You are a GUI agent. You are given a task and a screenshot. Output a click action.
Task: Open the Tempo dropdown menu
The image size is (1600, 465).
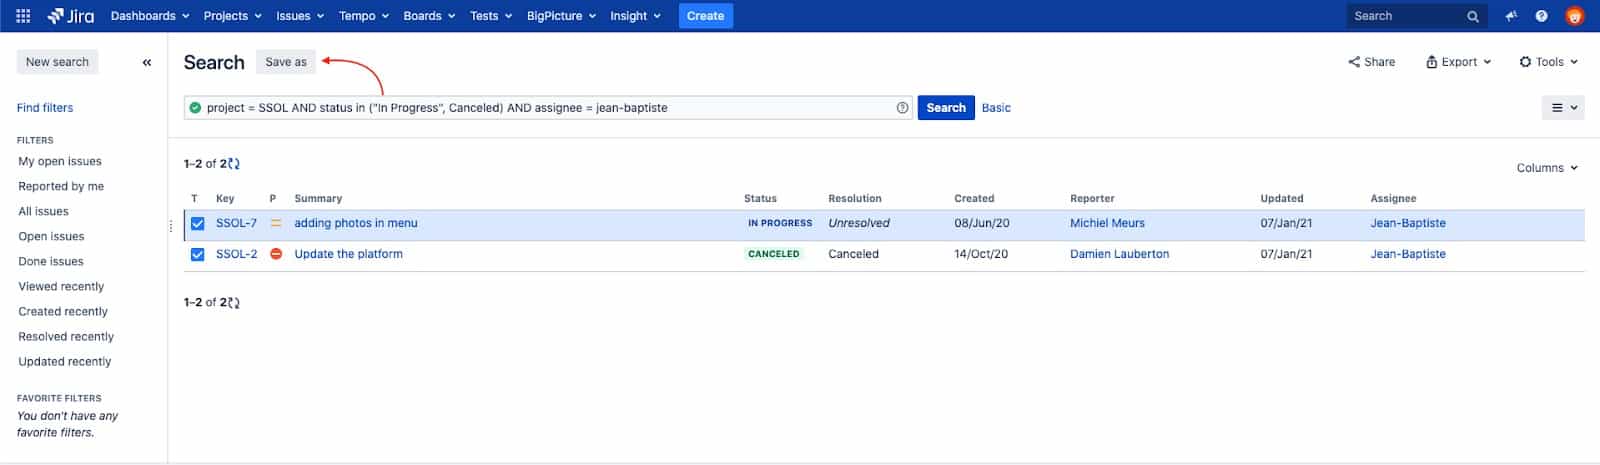pos(364,16)
